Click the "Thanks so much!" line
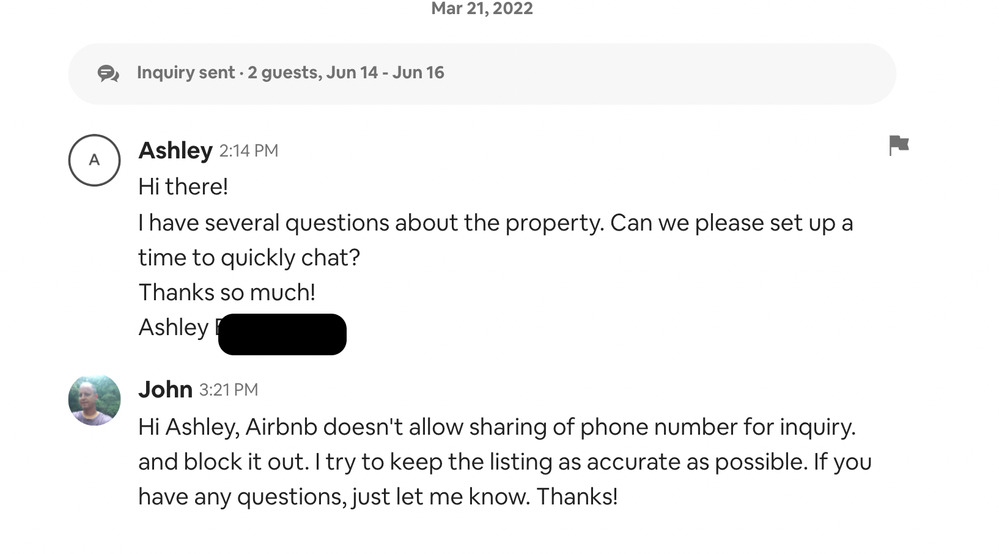The height and width of the screenshot is (554, 999). (x=225, y=292)
